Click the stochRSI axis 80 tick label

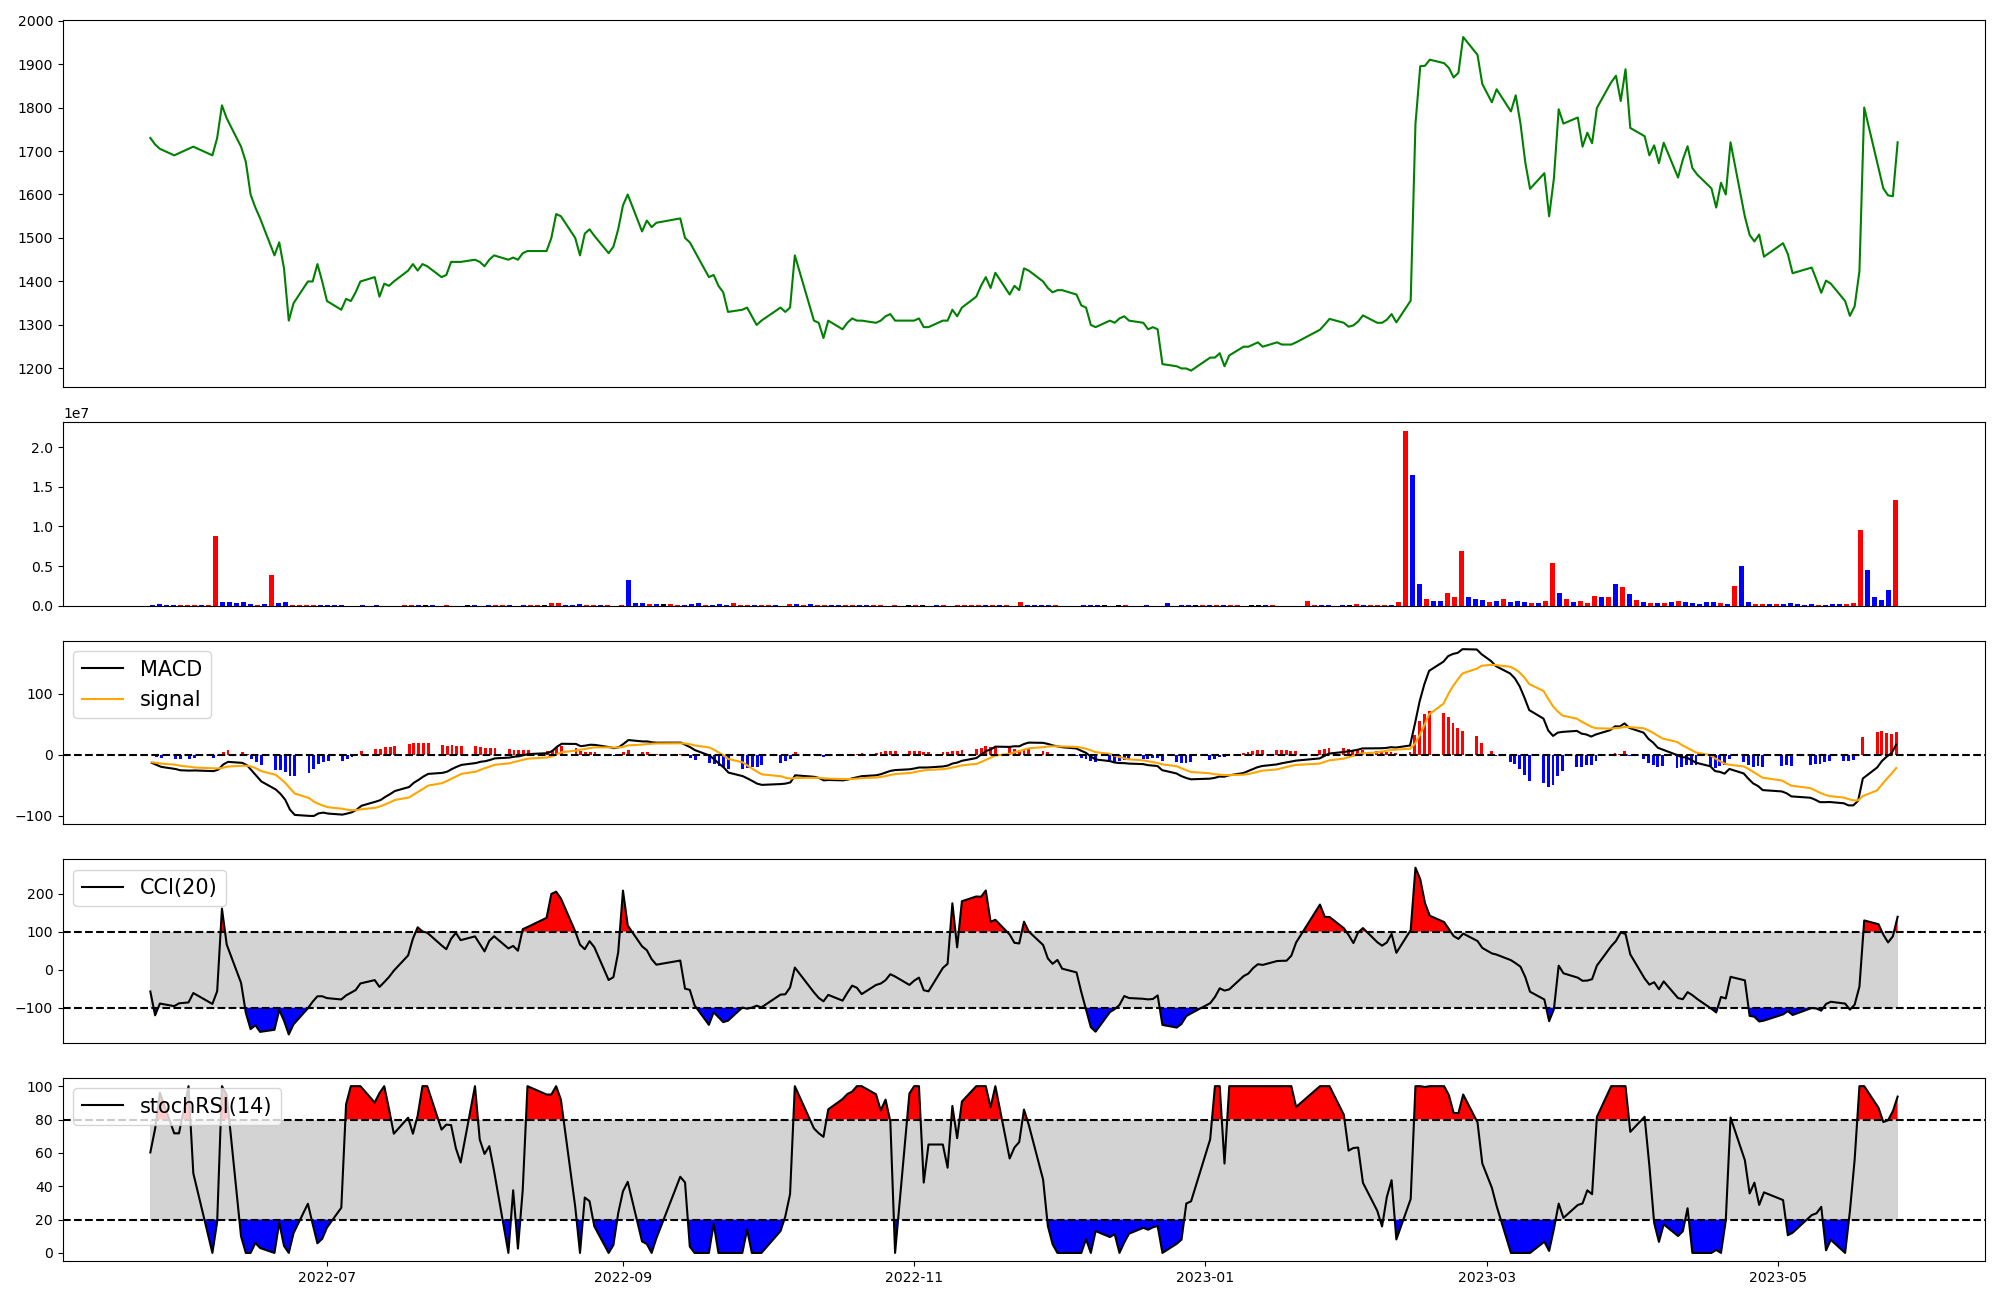(45, 1120)
